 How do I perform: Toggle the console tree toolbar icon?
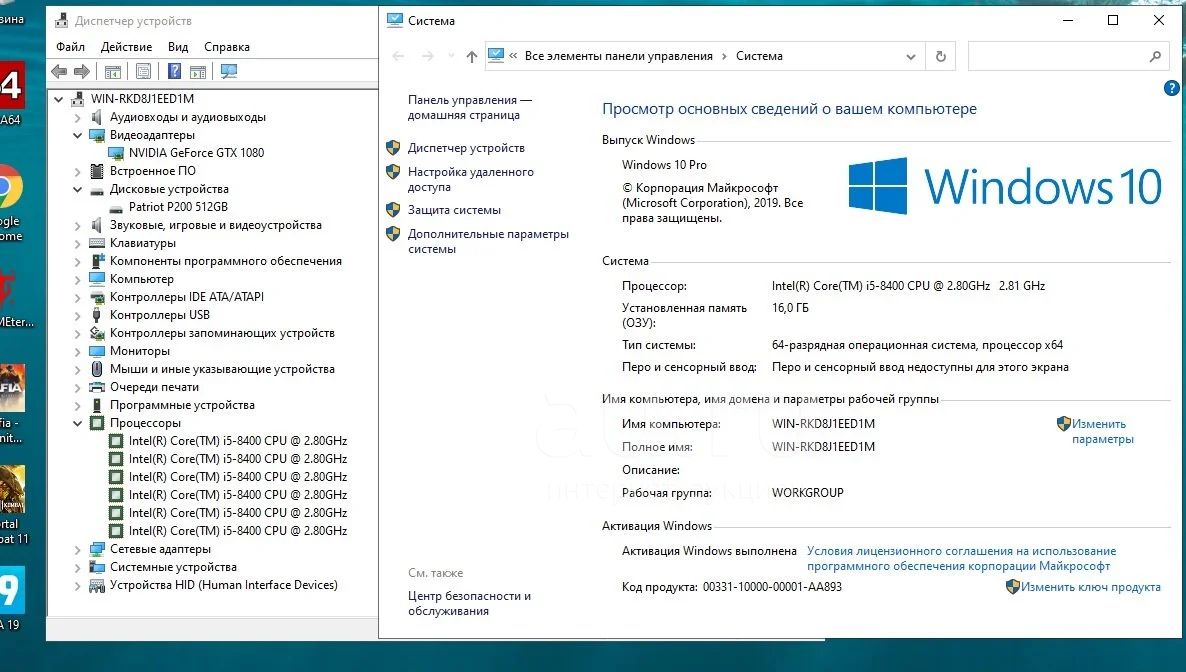point(113,72)
